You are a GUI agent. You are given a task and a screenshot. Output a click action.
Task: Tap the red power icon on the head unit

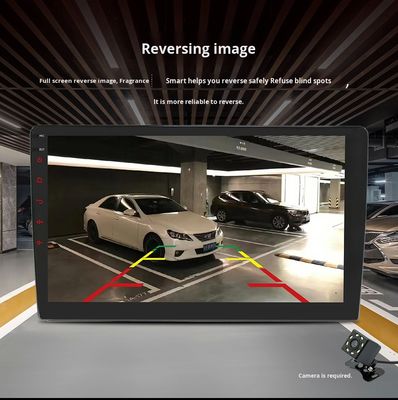40,160
